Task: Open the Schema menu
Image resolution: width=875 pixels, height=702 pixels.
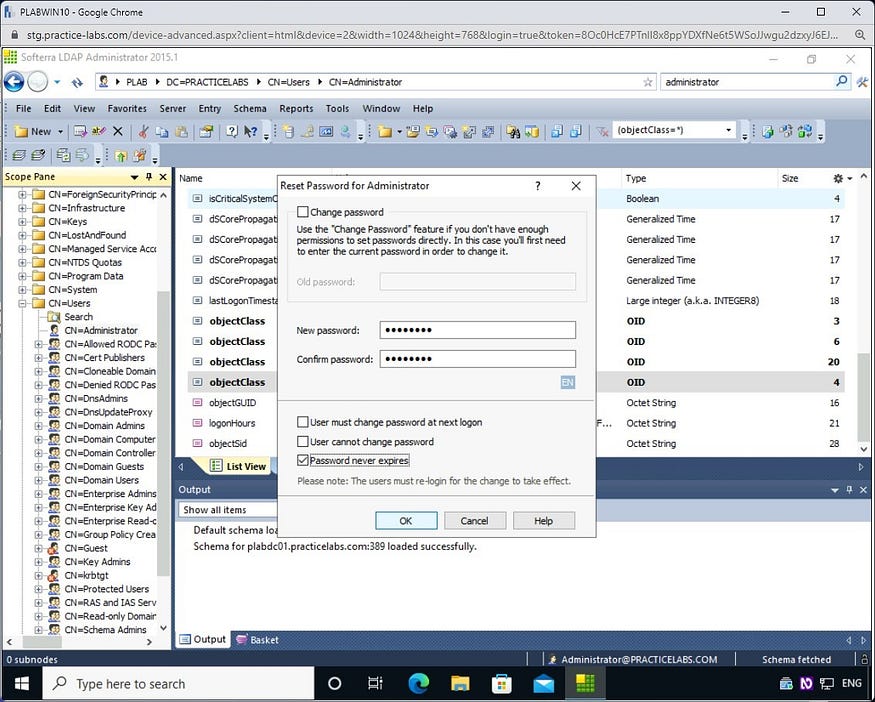Action: click(x=249, y=108)
